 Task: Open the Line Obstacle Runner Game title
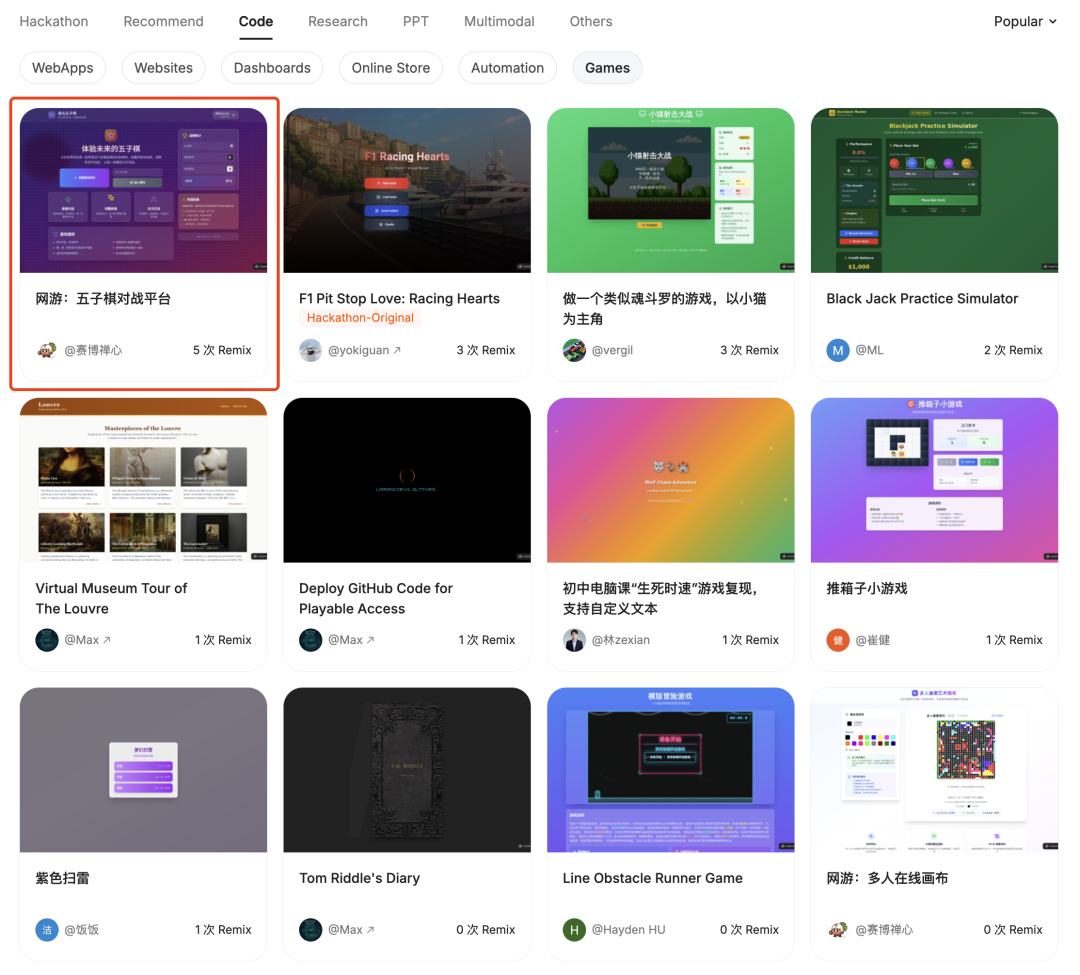[652, 879]
